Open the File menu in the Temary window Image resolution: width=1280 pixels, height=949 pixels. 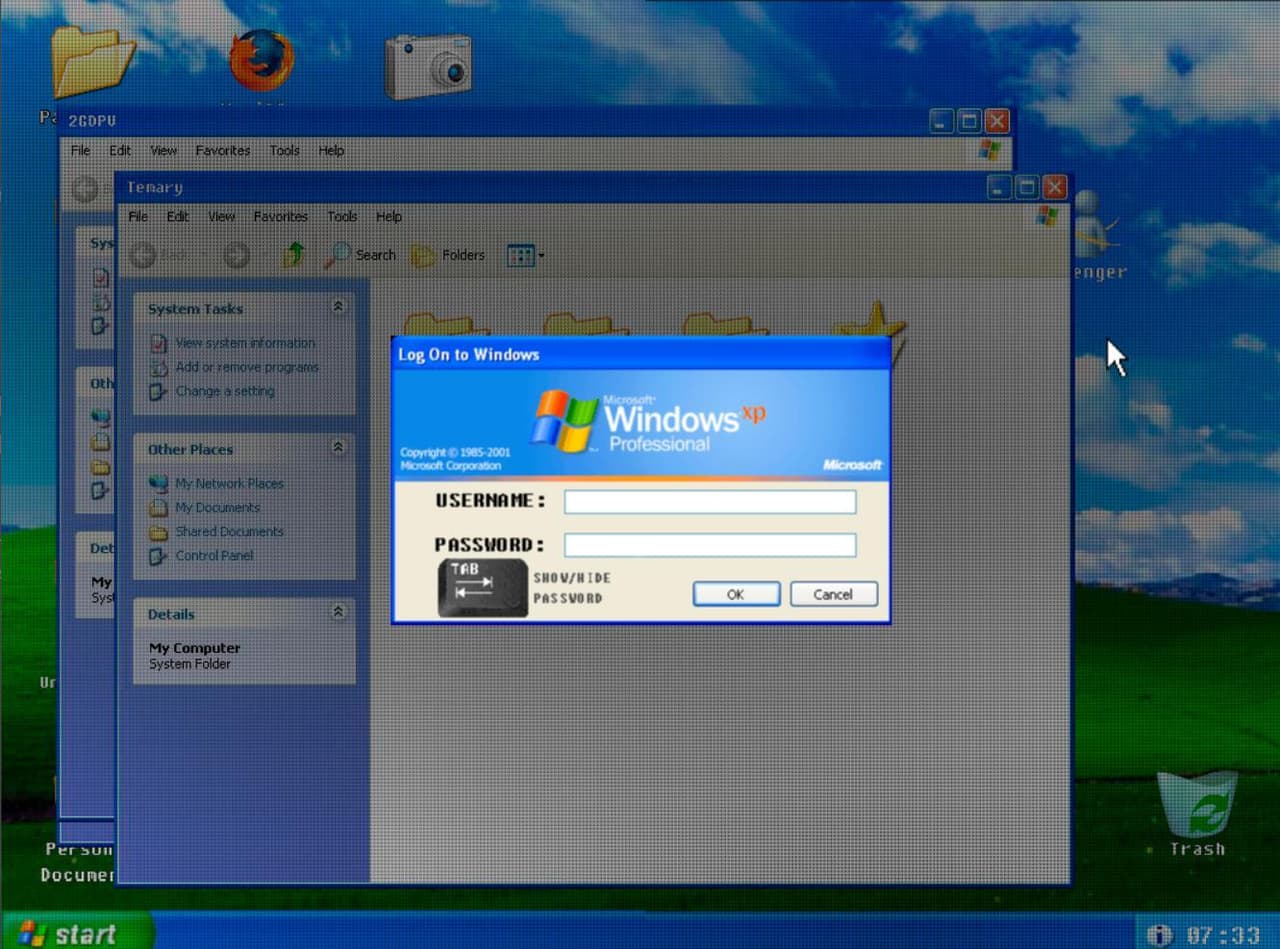(138, 216)
